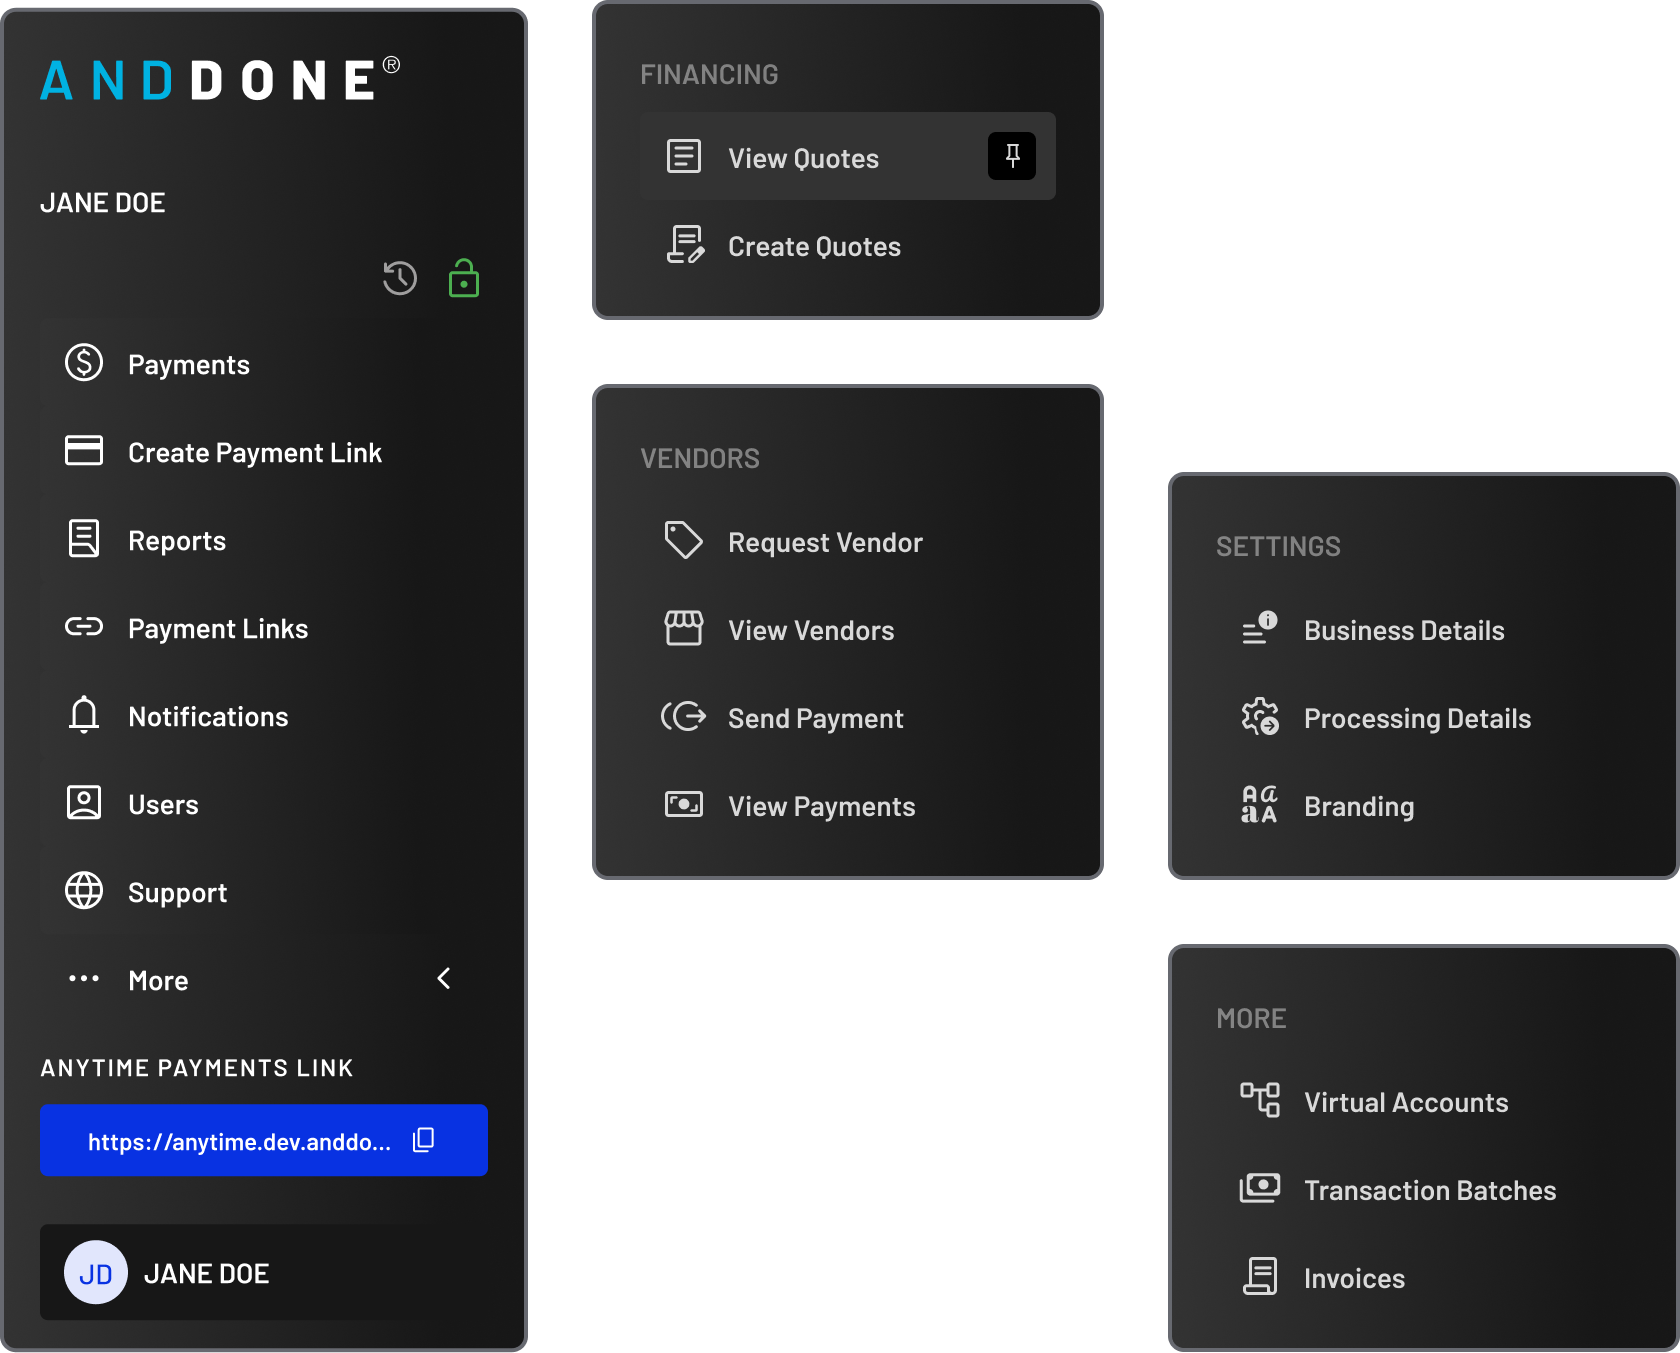Viewport: 1680px width, 1353px height.
Task: Open the Jane Doe profile avatar
Action: pos(95,1273)
